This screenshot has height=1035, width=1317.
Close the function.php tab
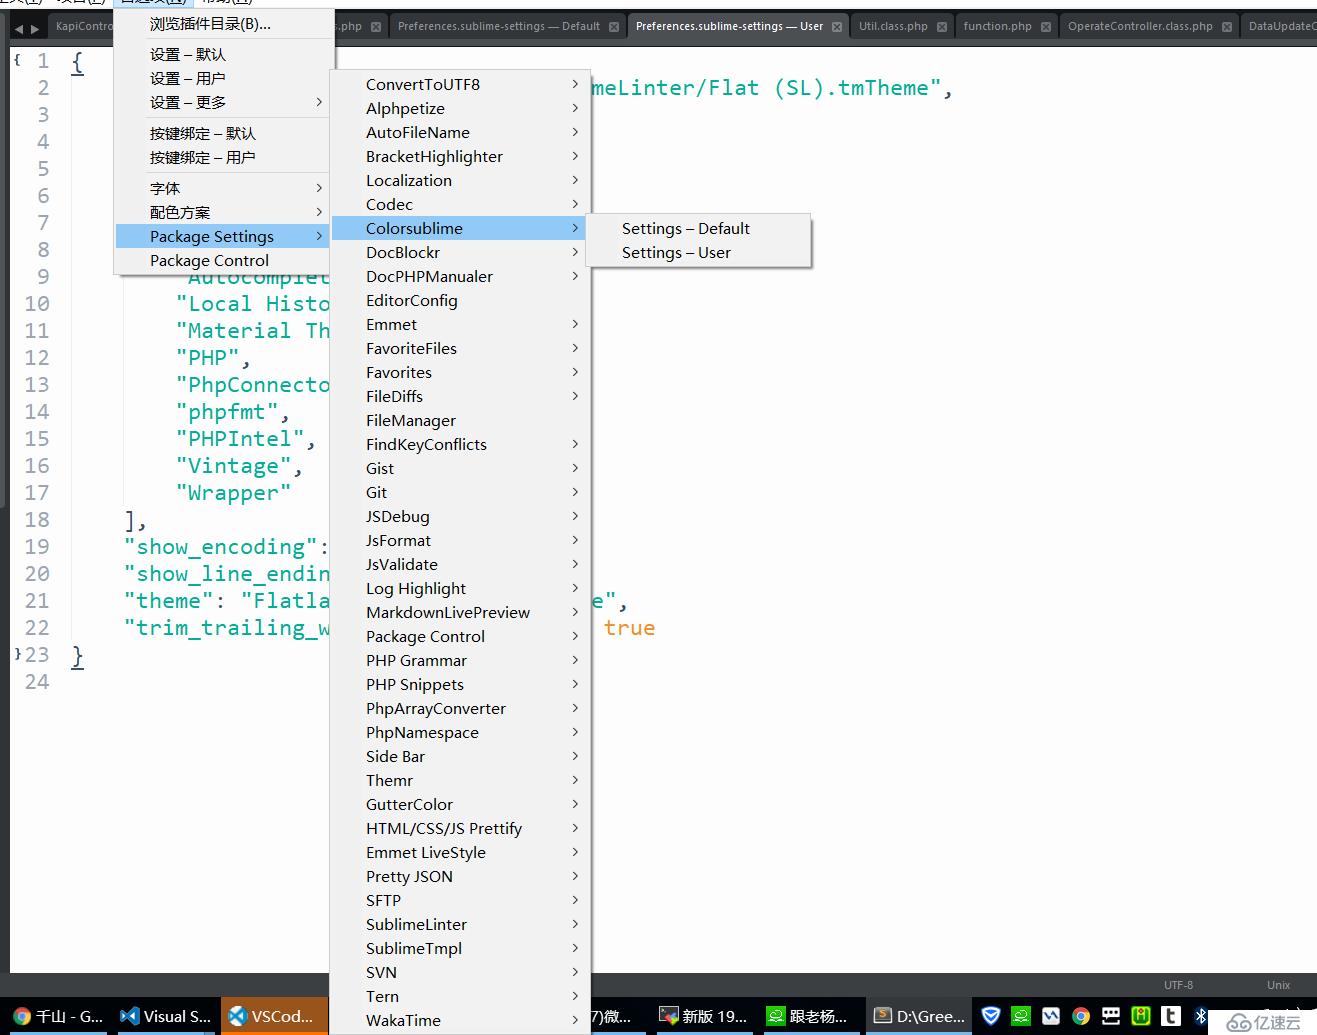coord(1046,27)
